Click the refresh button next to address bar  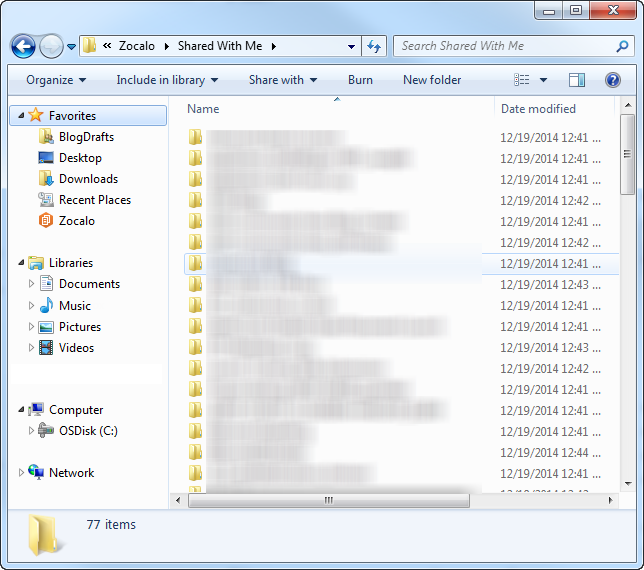(x=375, y=46)
